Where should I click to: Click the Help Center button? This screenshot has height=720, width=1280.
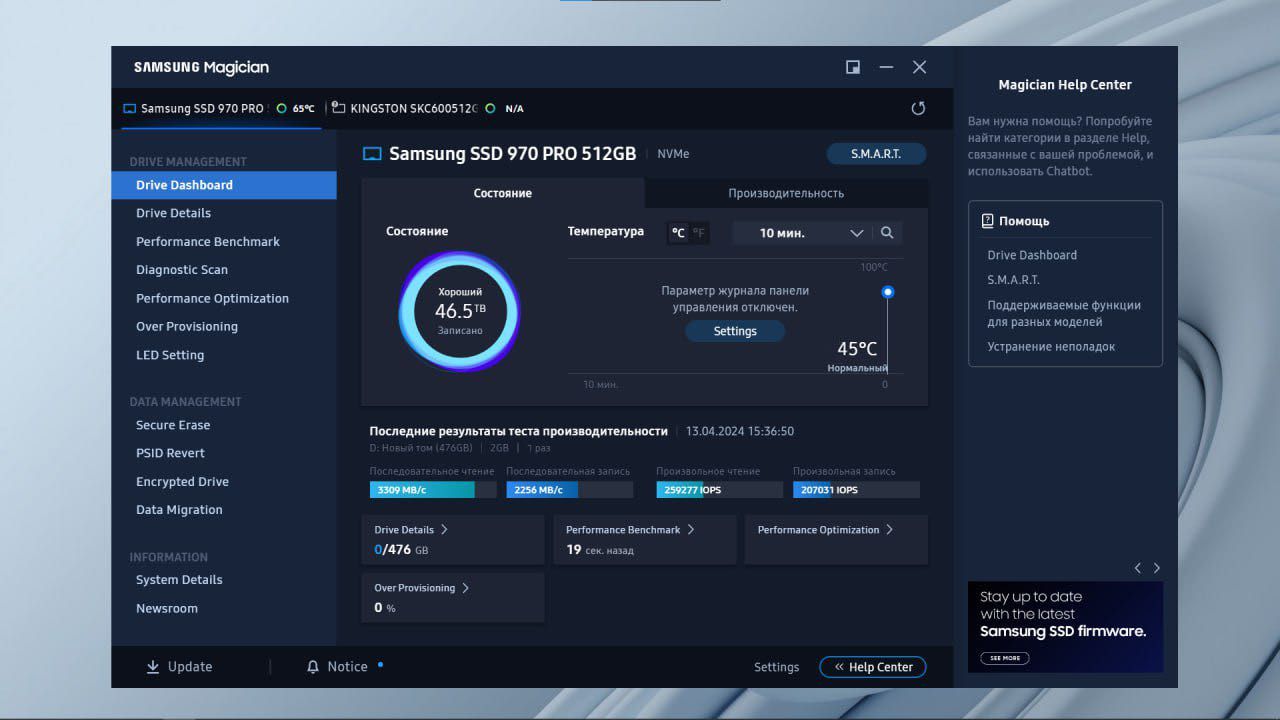pos(873,667)
